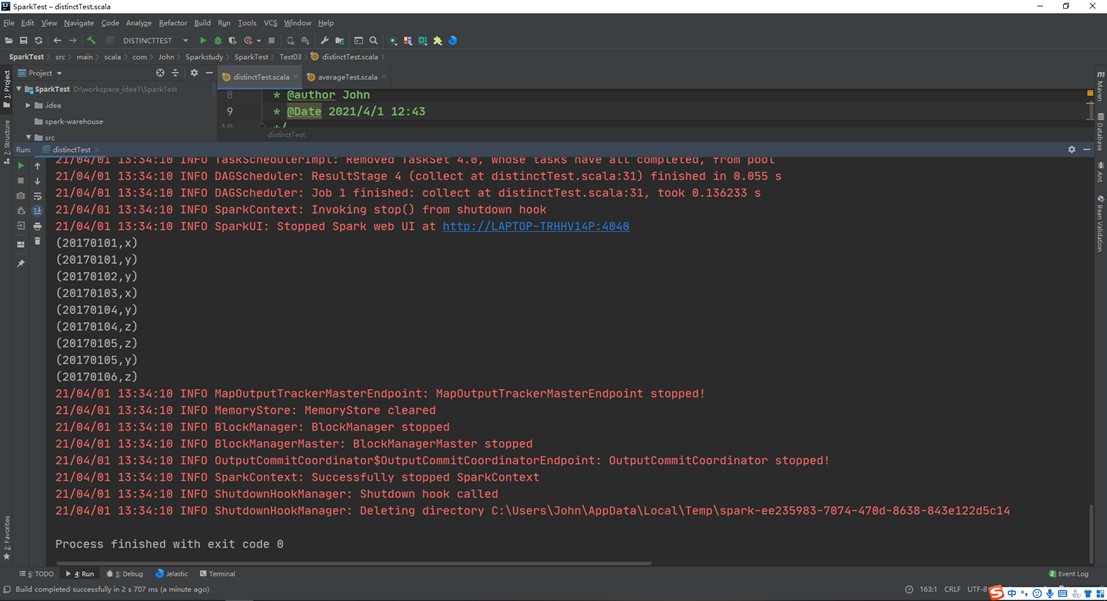Image resolution: width=1107 pixels, height=601 pixels.
Task: Click the main toolbar Stop square icon
Action: pos(271,41)
